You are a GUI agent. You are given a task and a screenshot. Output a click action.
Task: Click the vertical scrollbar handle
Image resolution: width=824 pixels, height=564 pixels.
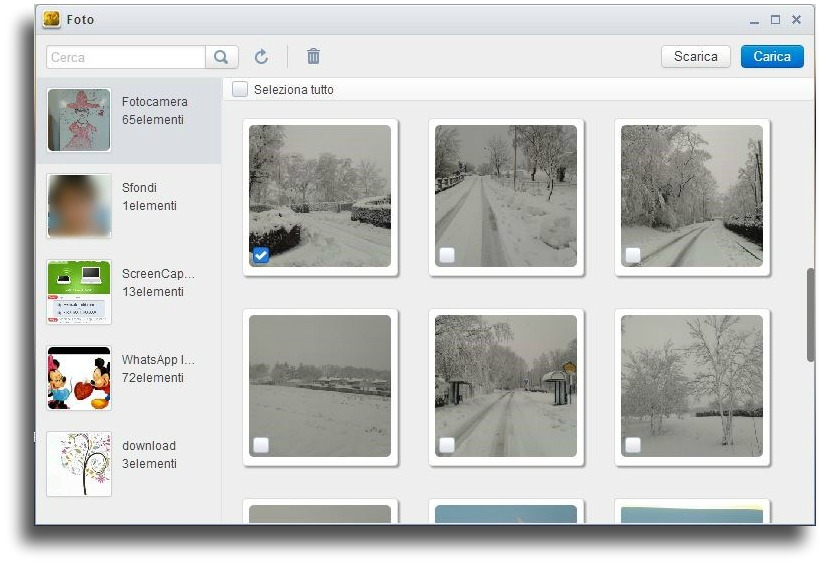pos(811,315)
